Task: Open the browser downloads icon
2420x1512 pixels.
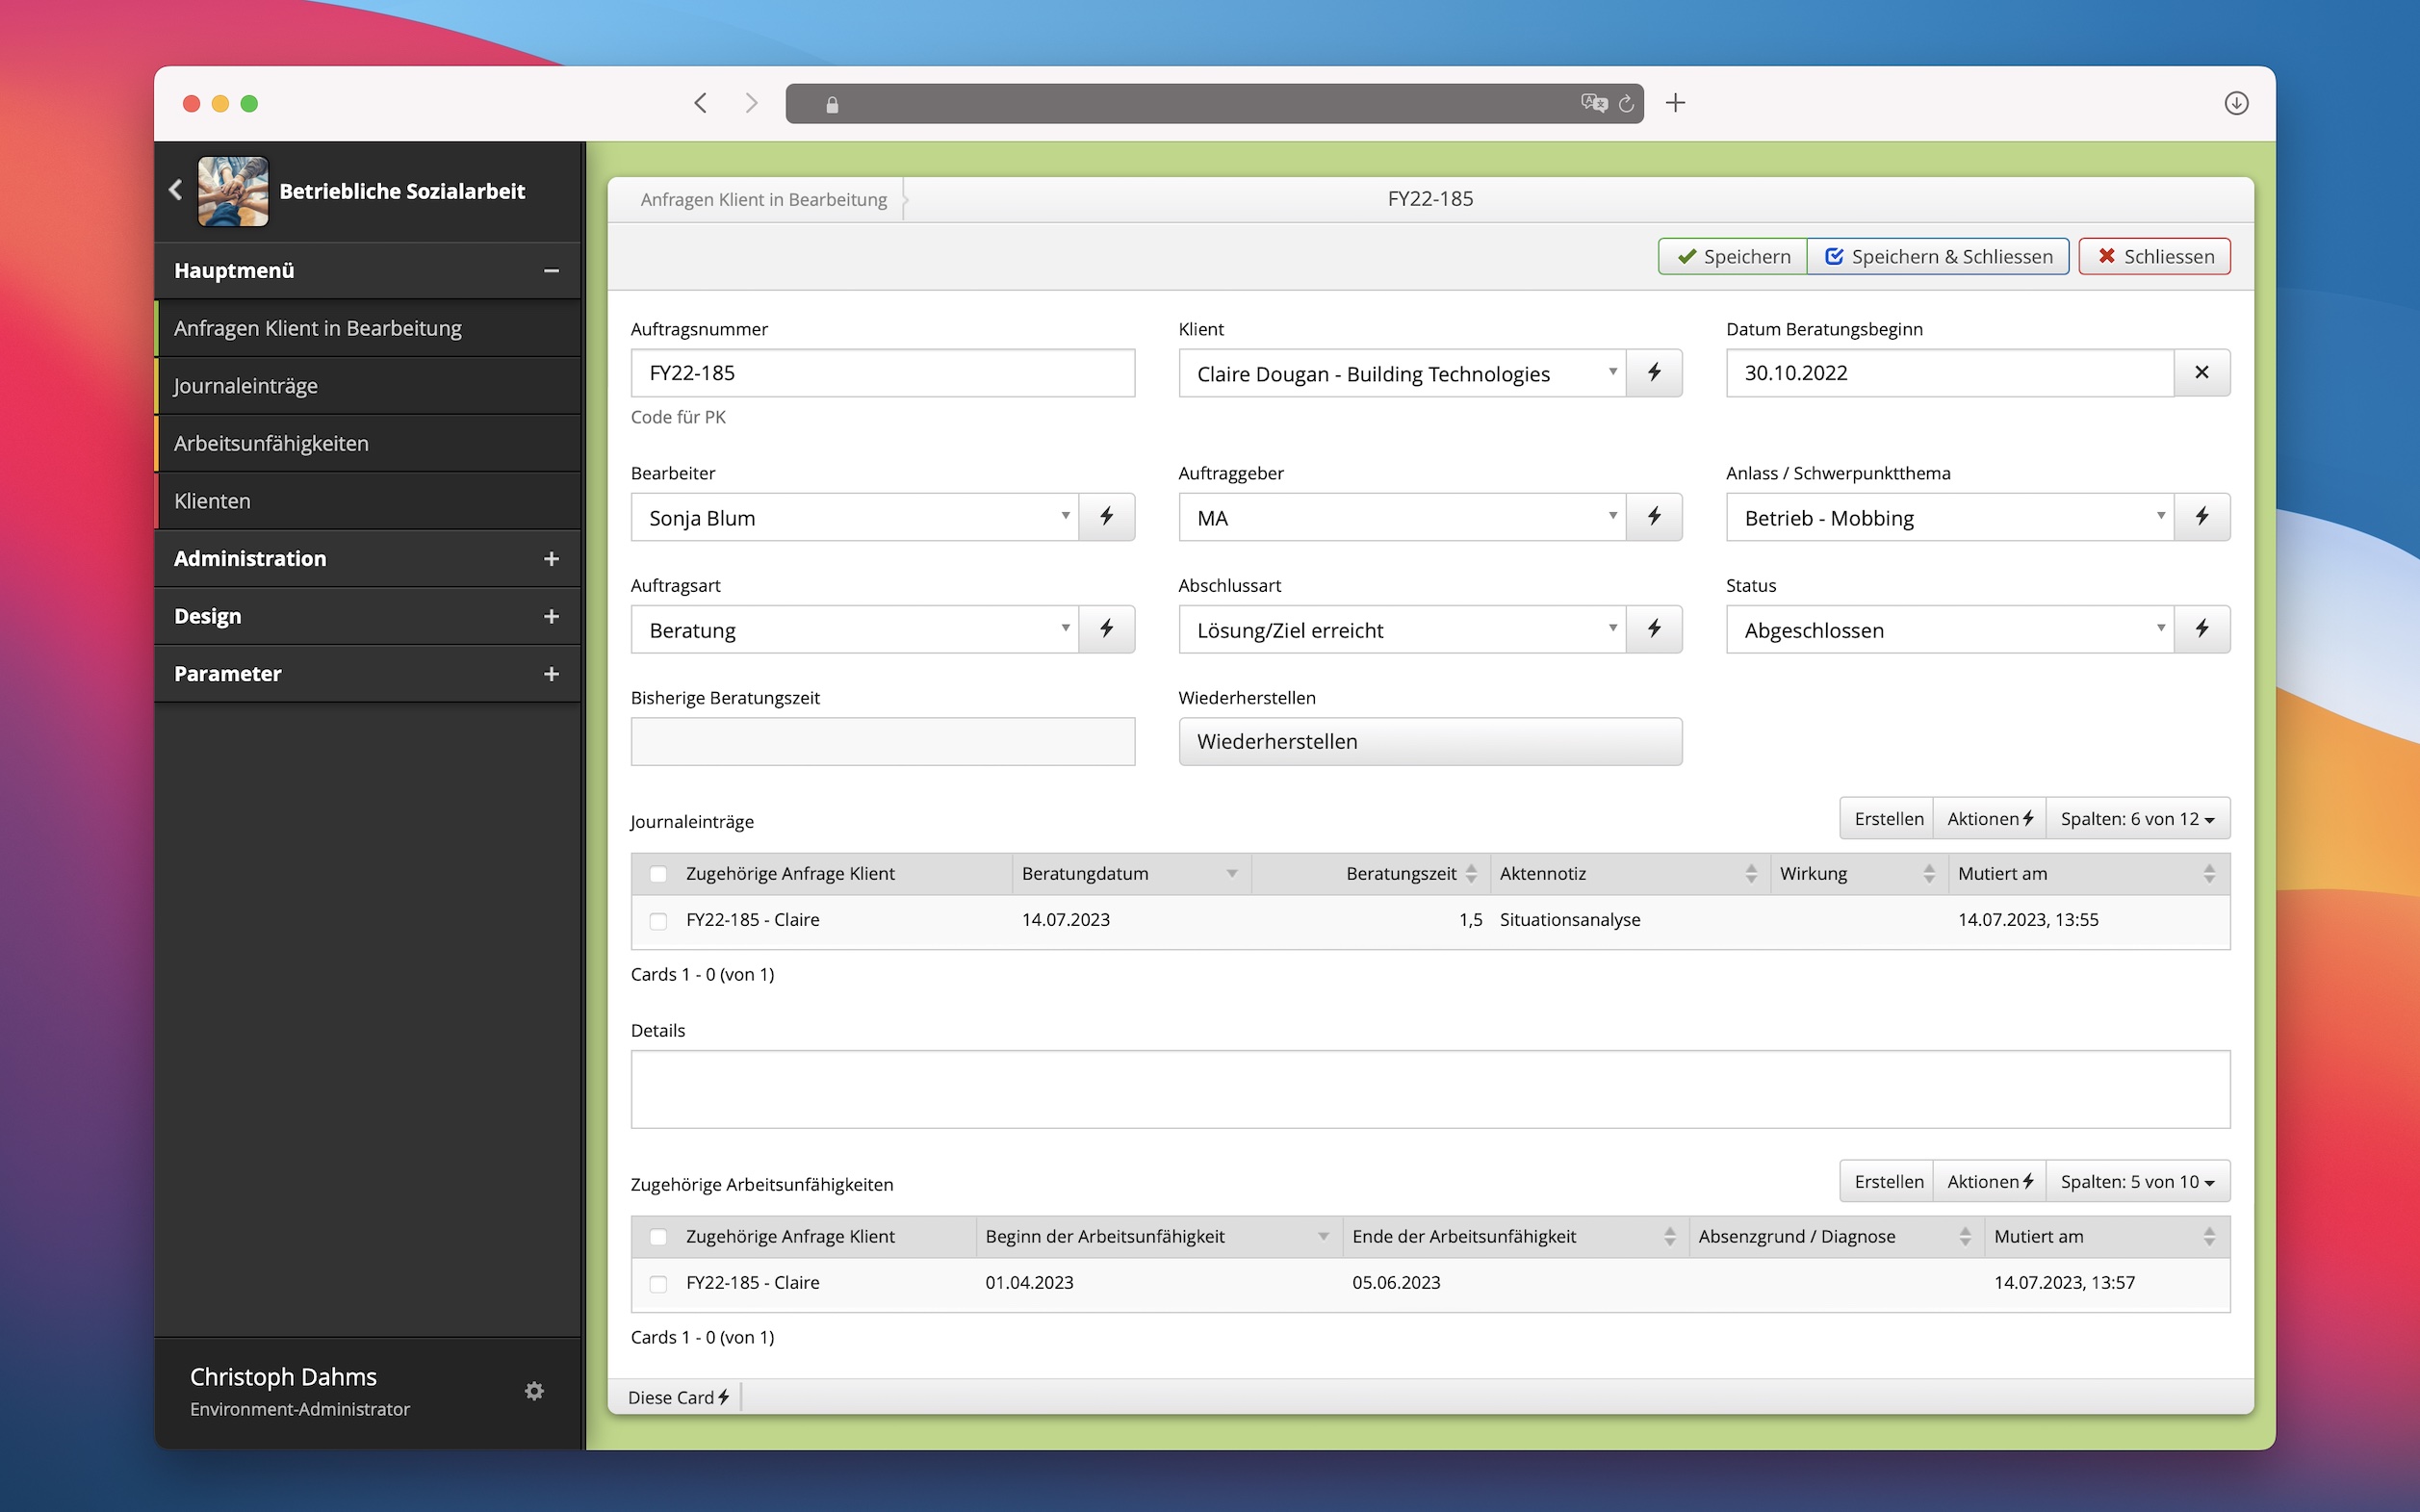Action: 2236,103
